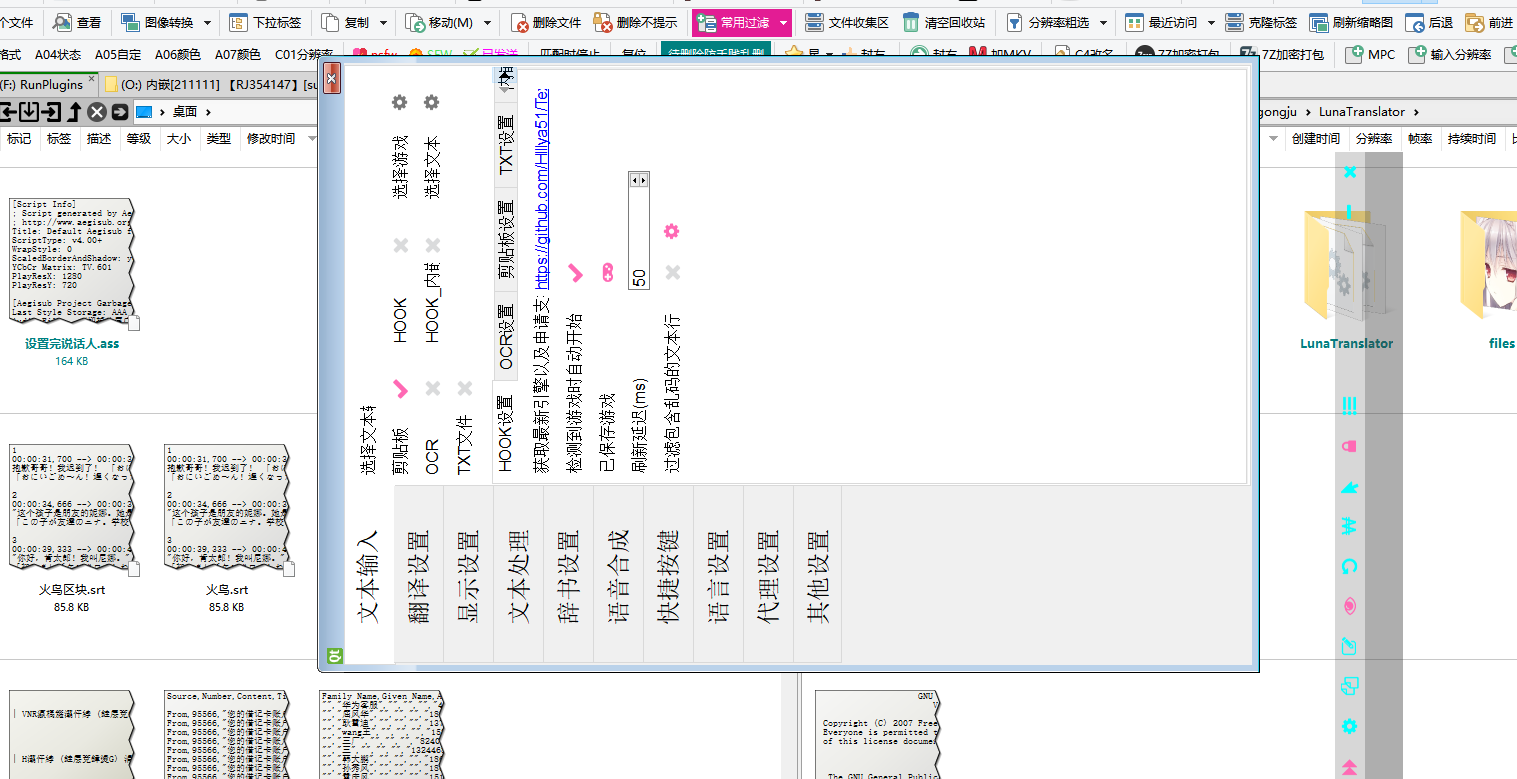Expand the 图像转换 dropdown arrow
1517x779 pixels.
tap(207, 22)
